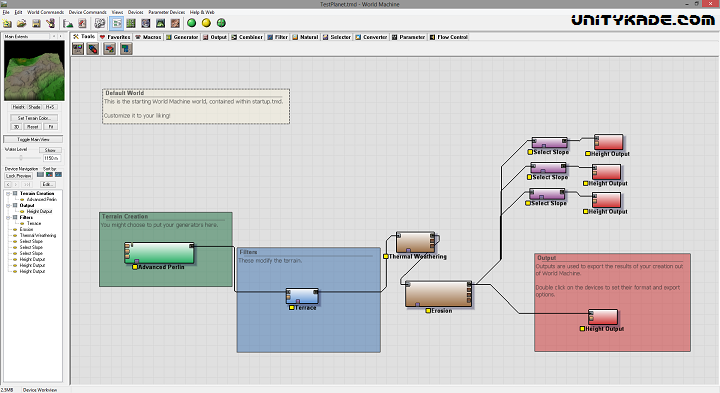Click the terrain extents toolbar icon
This screenshot has width=720, height=393.
[68, 23]
